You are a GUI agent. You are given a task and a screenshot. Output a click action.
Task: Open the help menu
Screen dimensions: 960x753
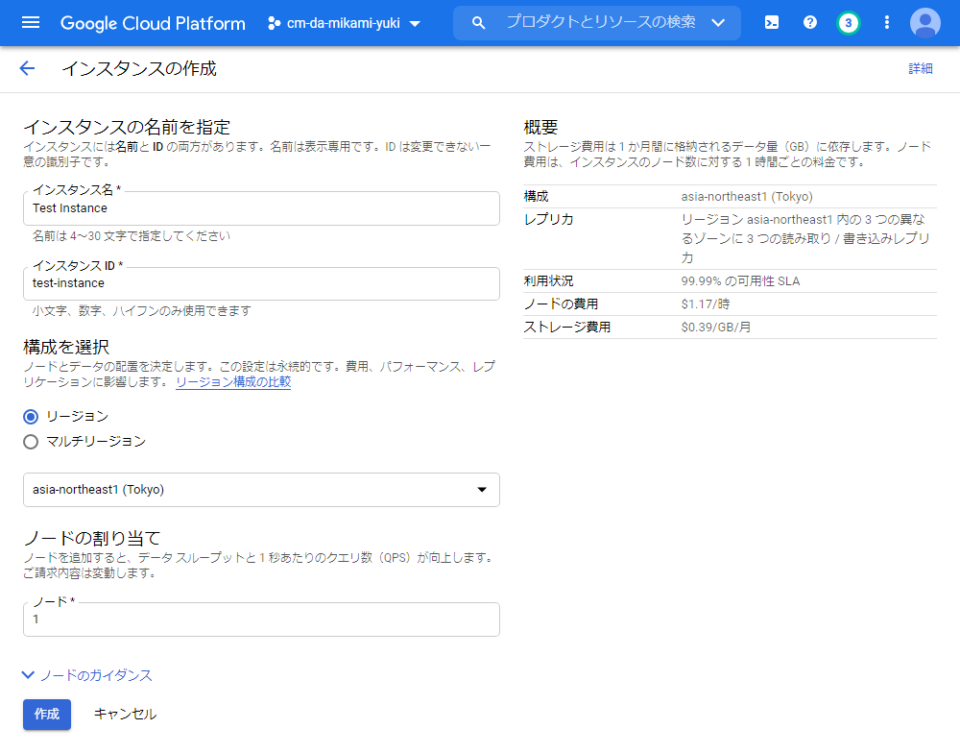(x=810, y=22)
